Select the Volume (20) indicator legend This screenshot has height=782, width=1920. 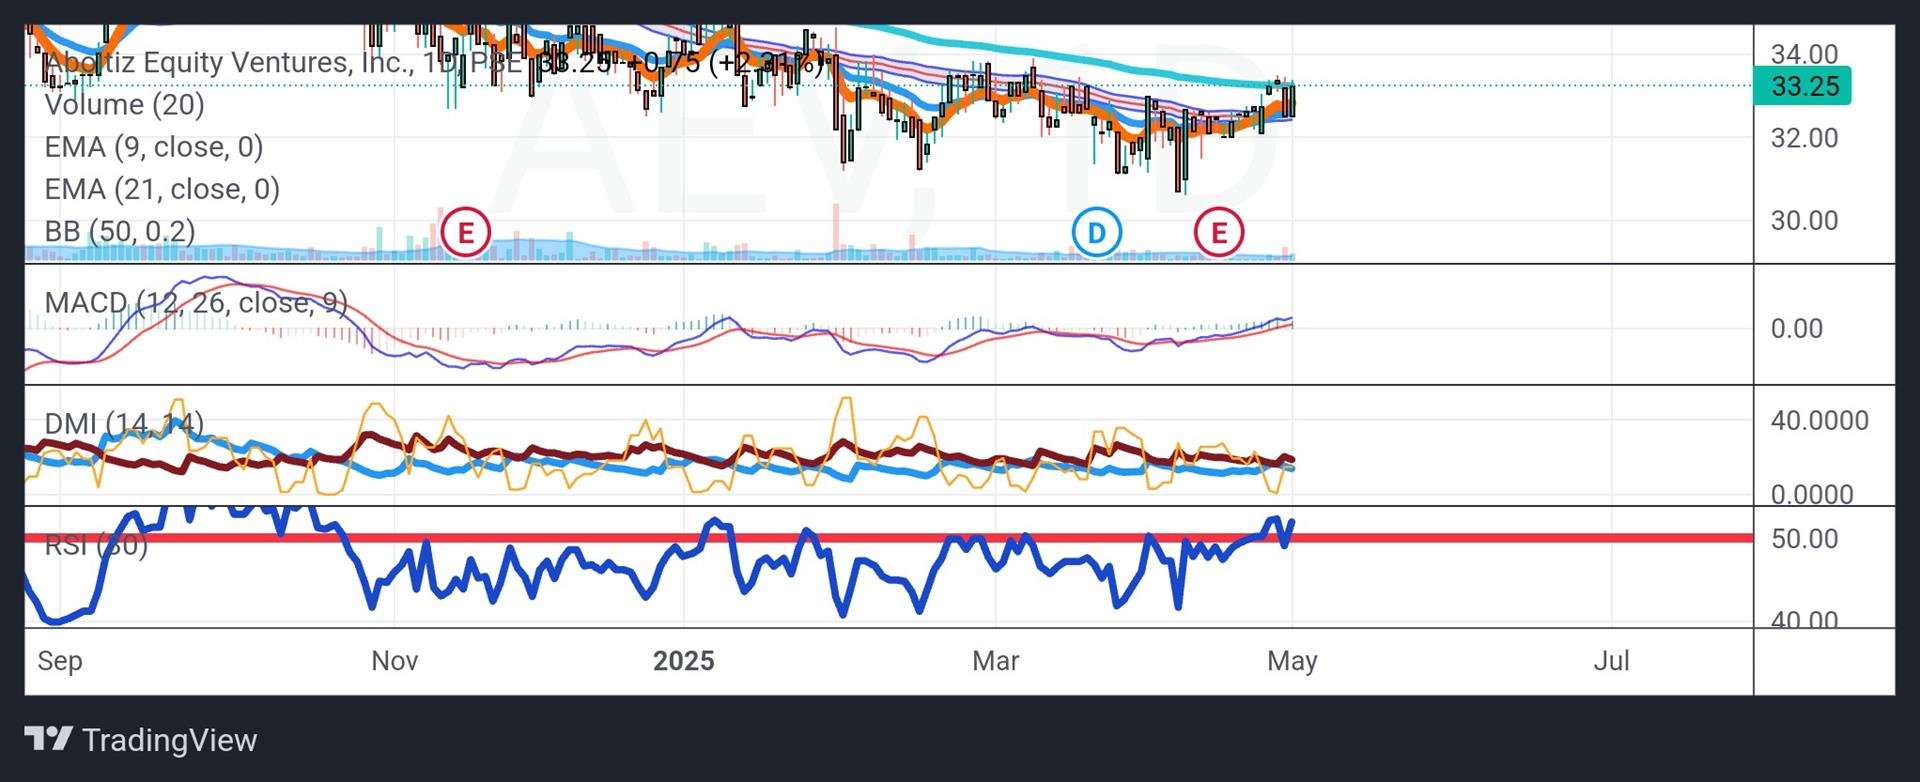[x=125, y=105]
